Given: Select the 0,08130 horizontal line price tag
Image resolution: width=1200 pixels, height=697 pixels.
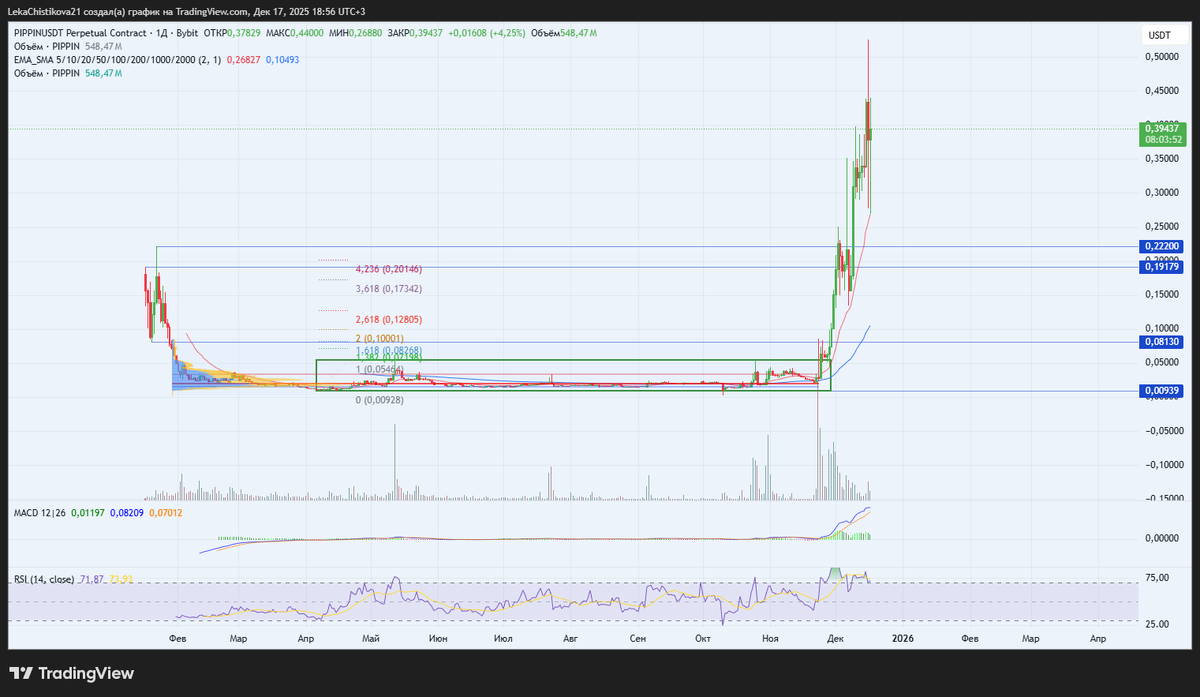Looking at the screenshot, I should pyautogui.click(x=1162, y=342).
